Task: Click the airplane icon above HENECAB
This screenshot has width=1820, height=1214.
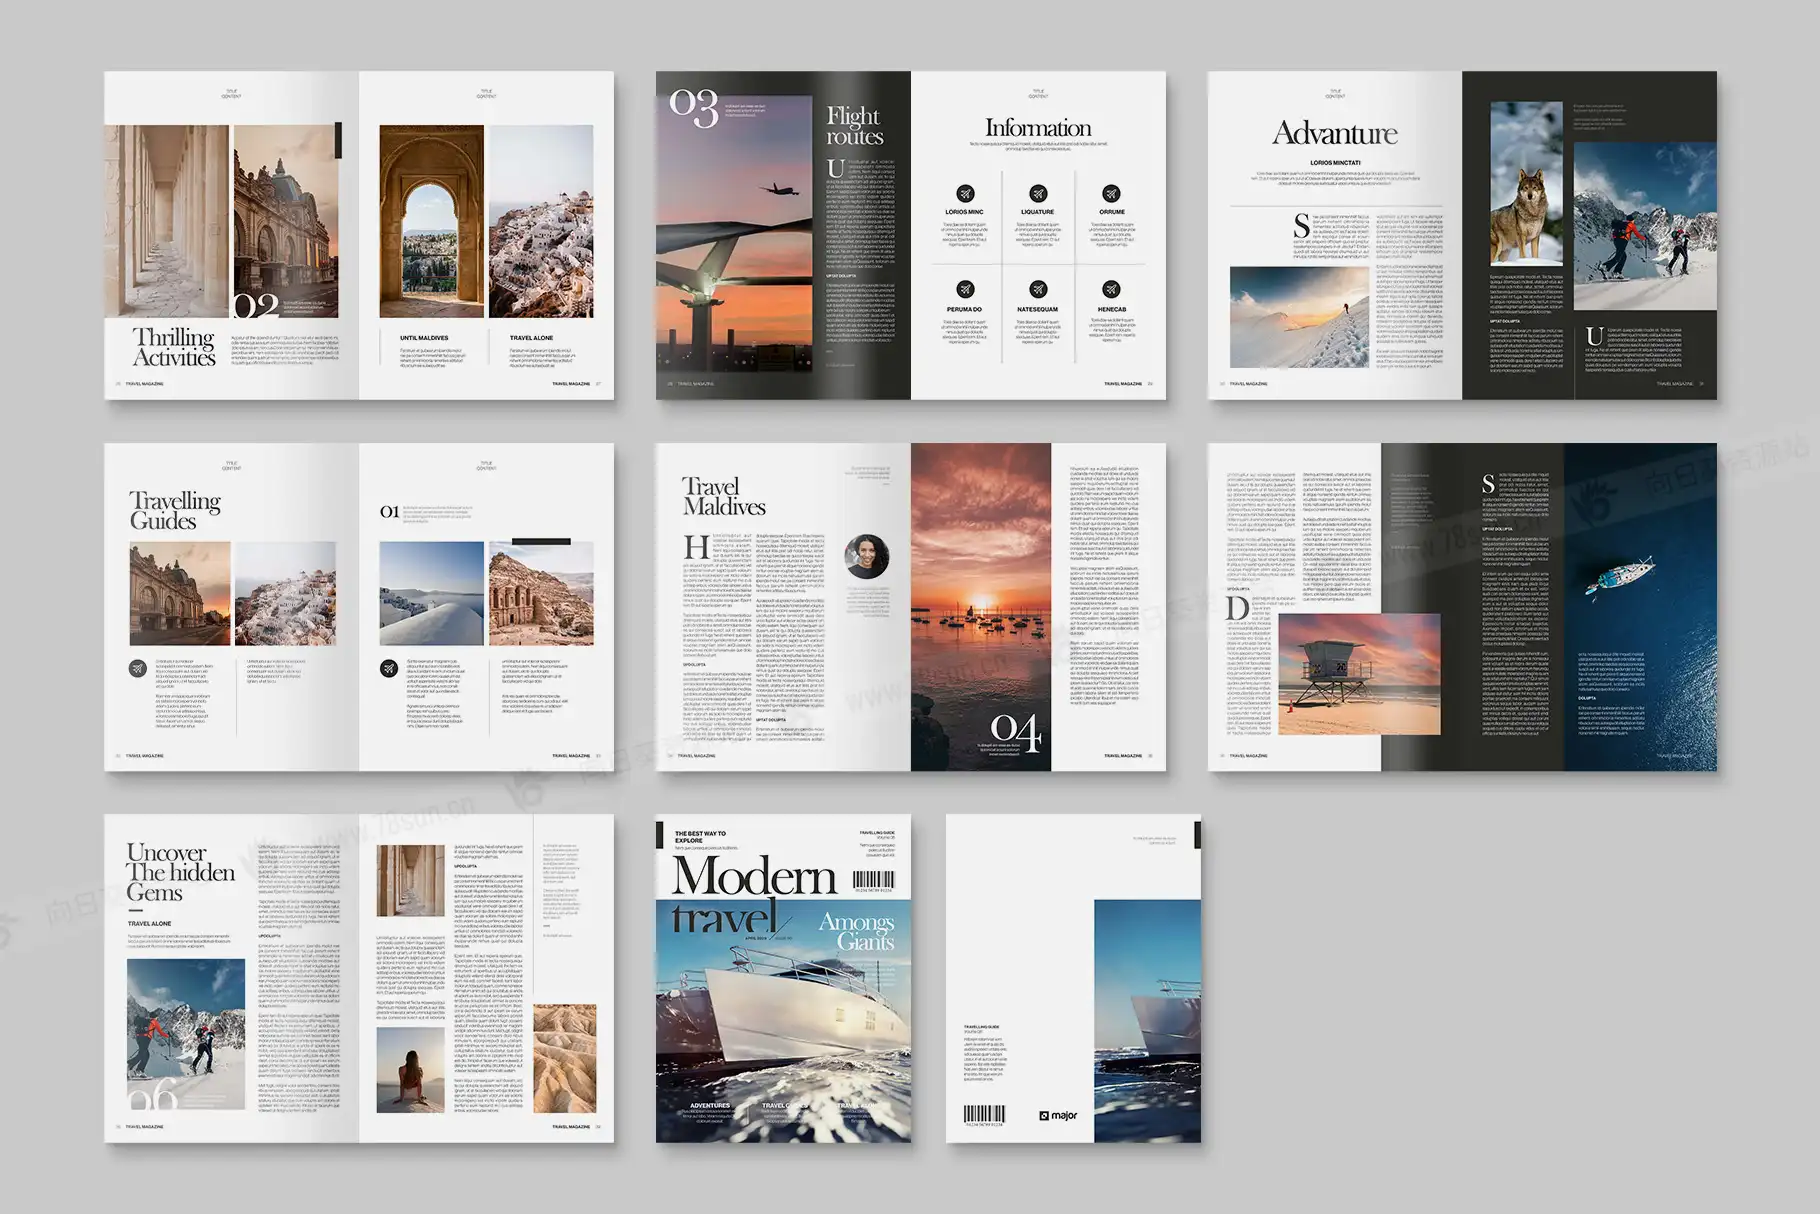Action: 1111,290
